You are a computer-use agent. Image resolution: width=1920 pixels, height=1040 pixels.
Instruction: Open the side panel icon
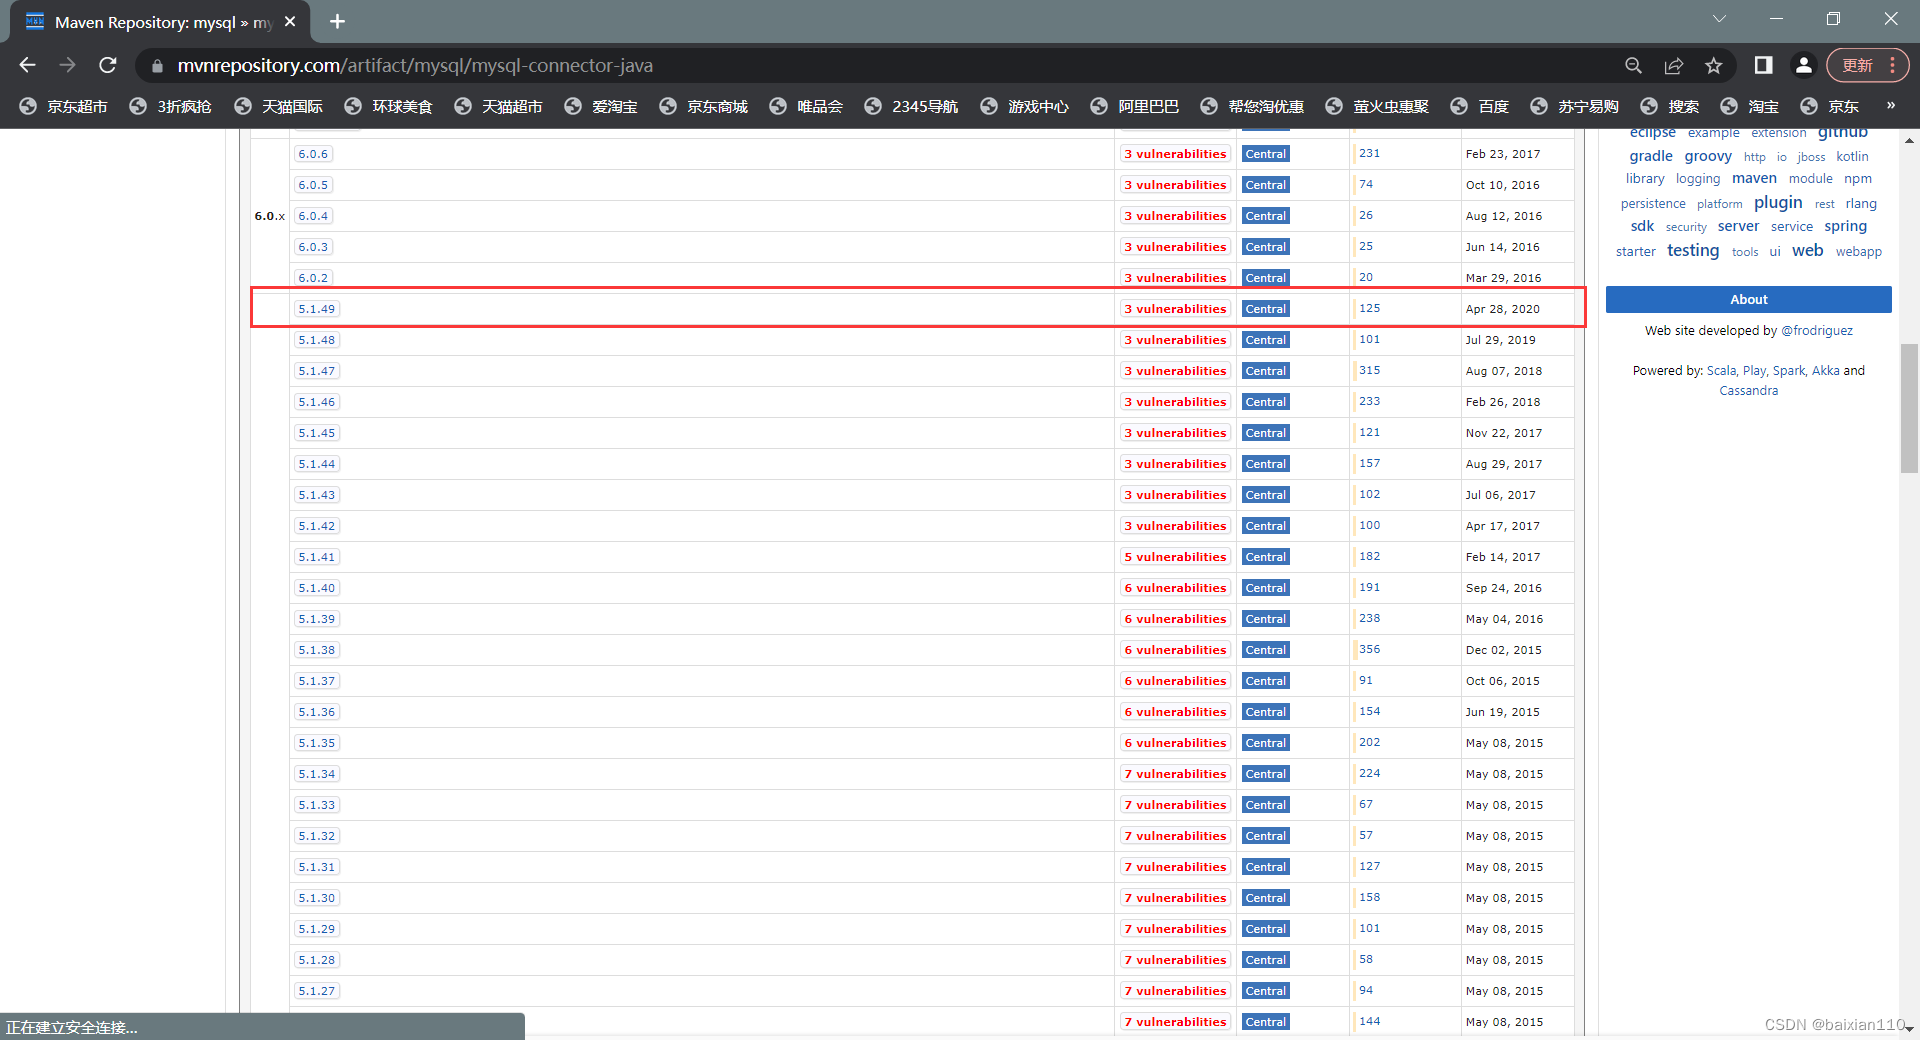(1763, 65)
